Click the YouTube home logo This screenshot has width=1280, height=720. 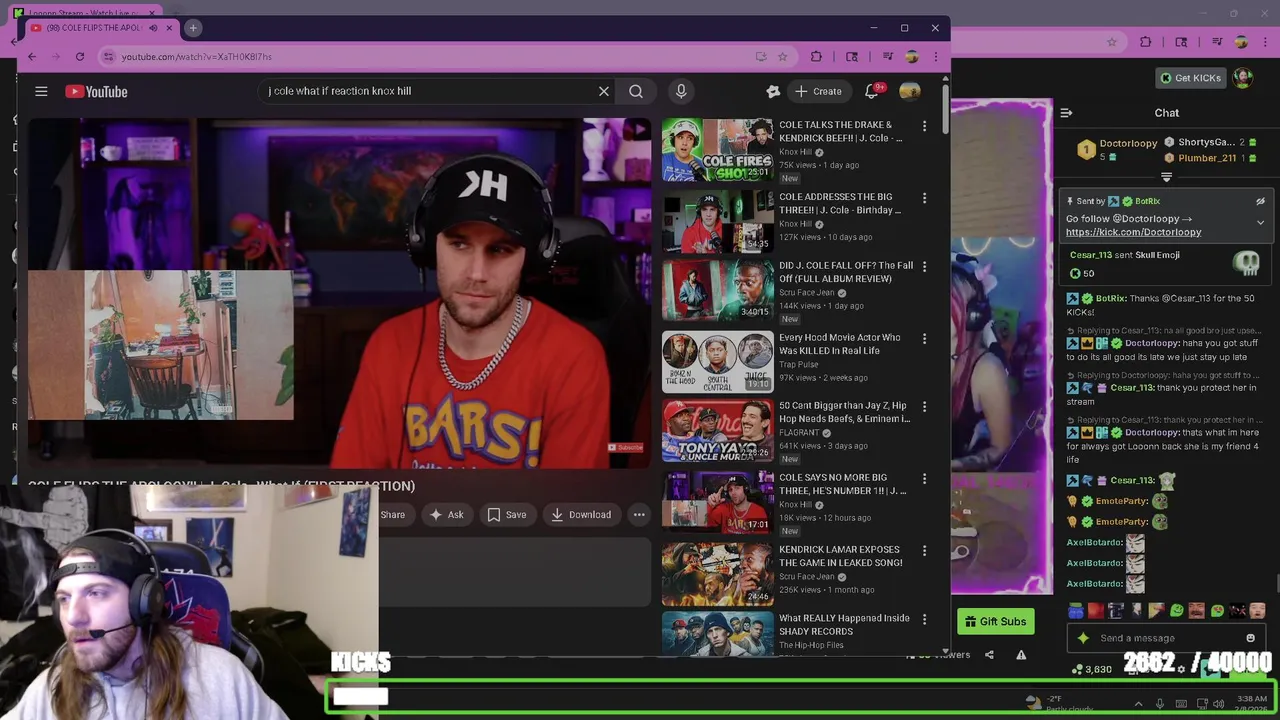coord(96,91)
